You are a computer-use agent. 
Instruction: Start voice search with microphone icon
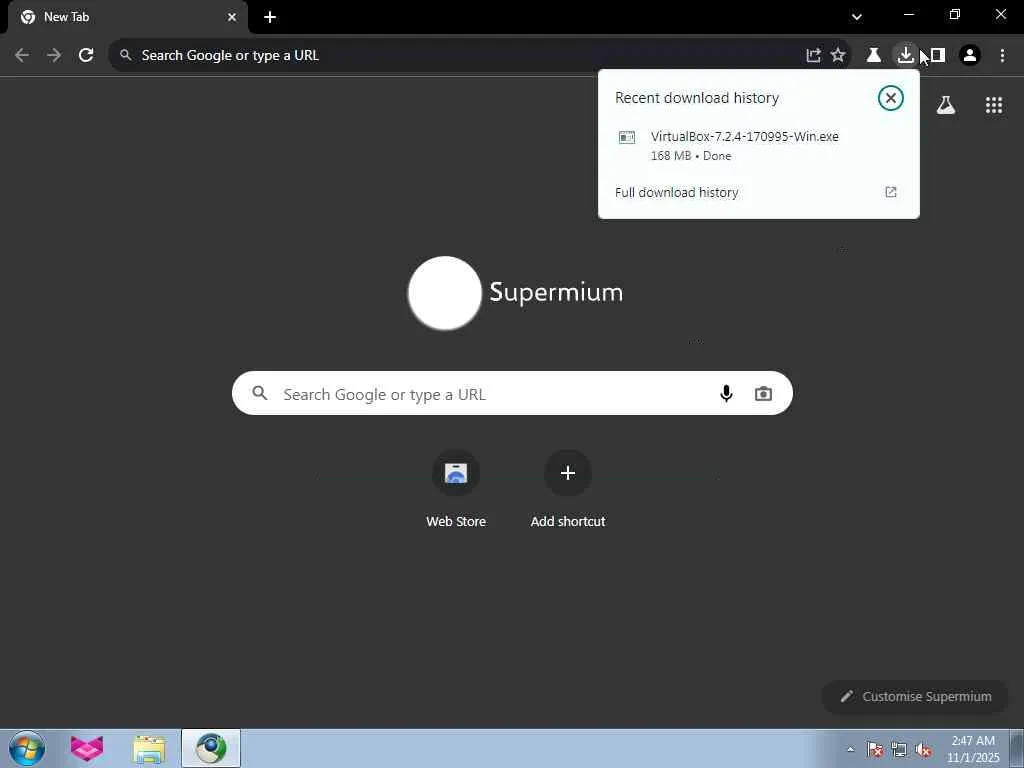click(x=726, y=393)
